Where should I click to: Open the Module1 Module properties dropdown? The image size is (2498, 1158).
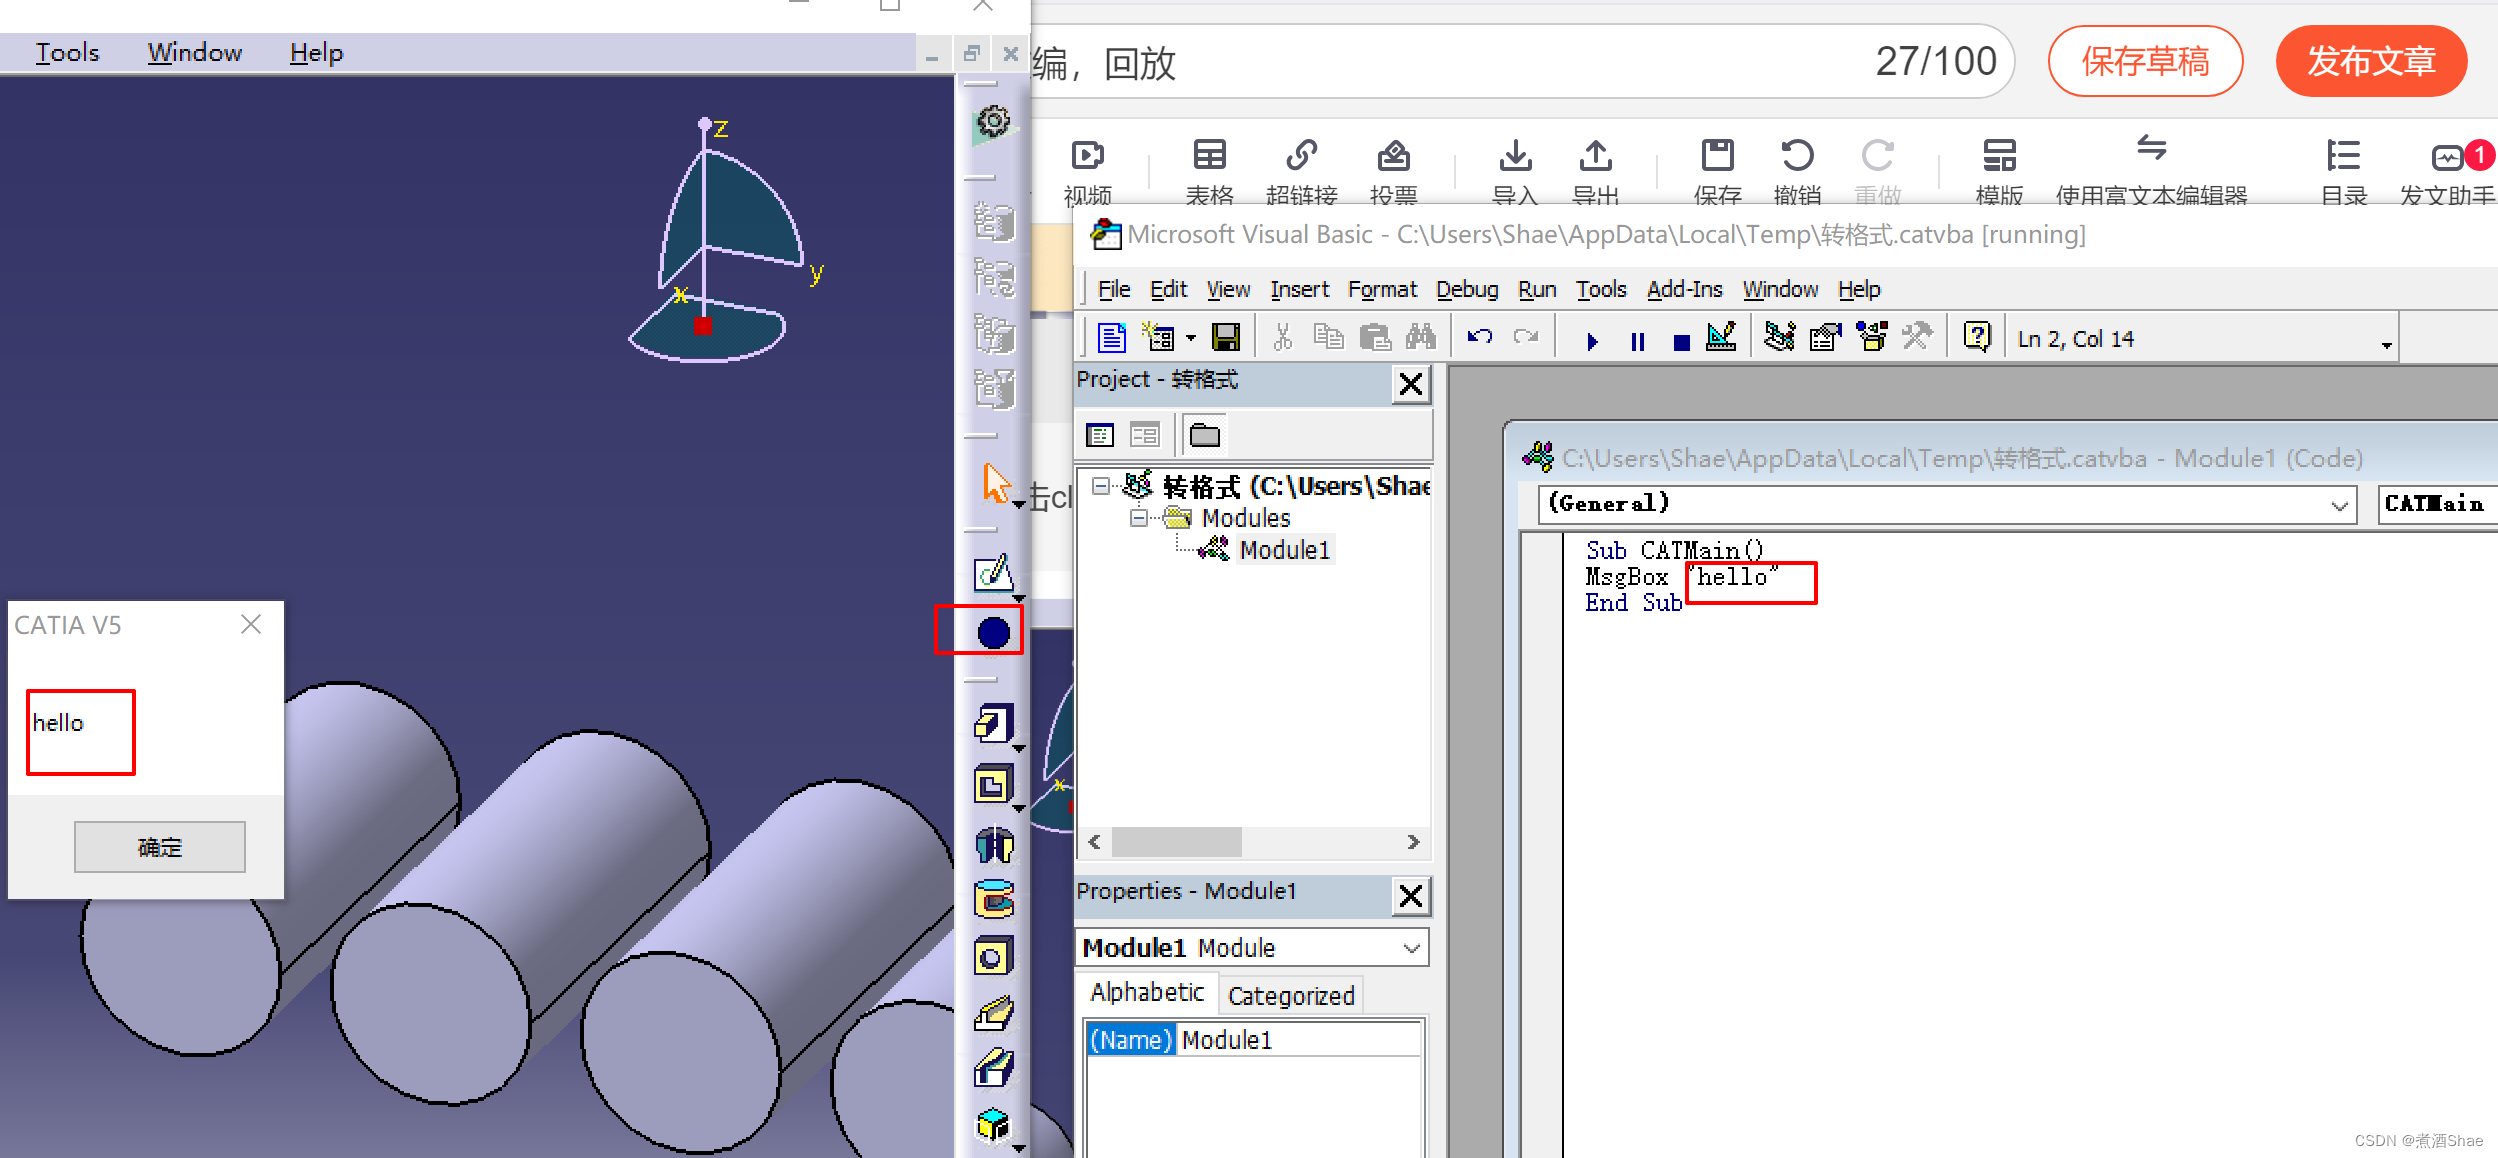pos(1412,948)
